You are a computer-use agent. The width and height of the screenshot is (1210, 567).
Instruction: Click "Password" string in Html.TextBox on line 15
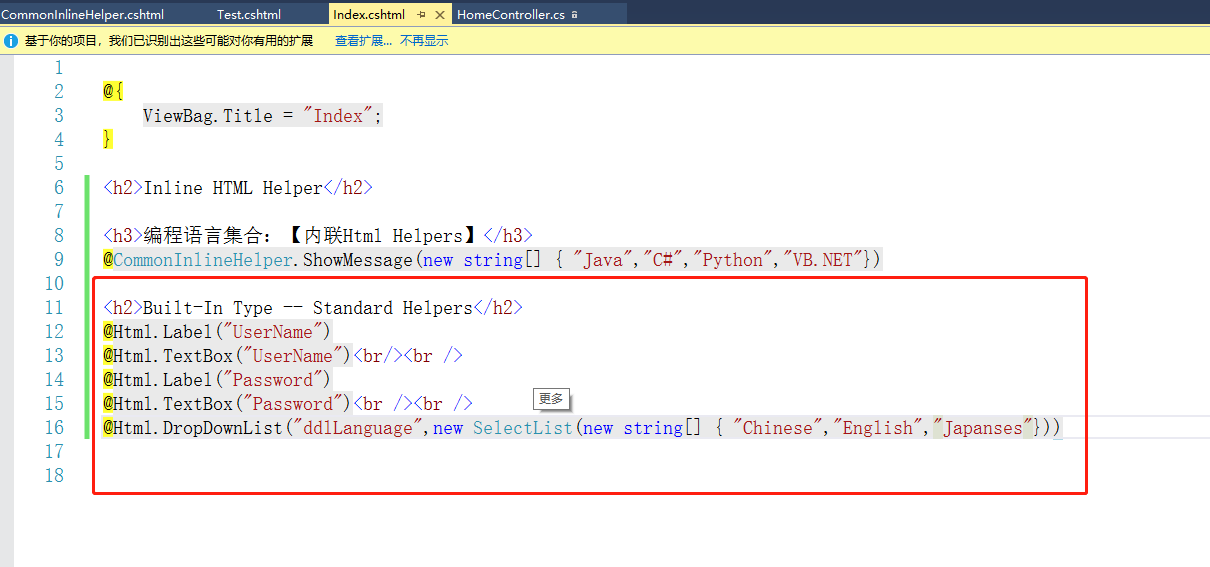[x=294, y=404]
